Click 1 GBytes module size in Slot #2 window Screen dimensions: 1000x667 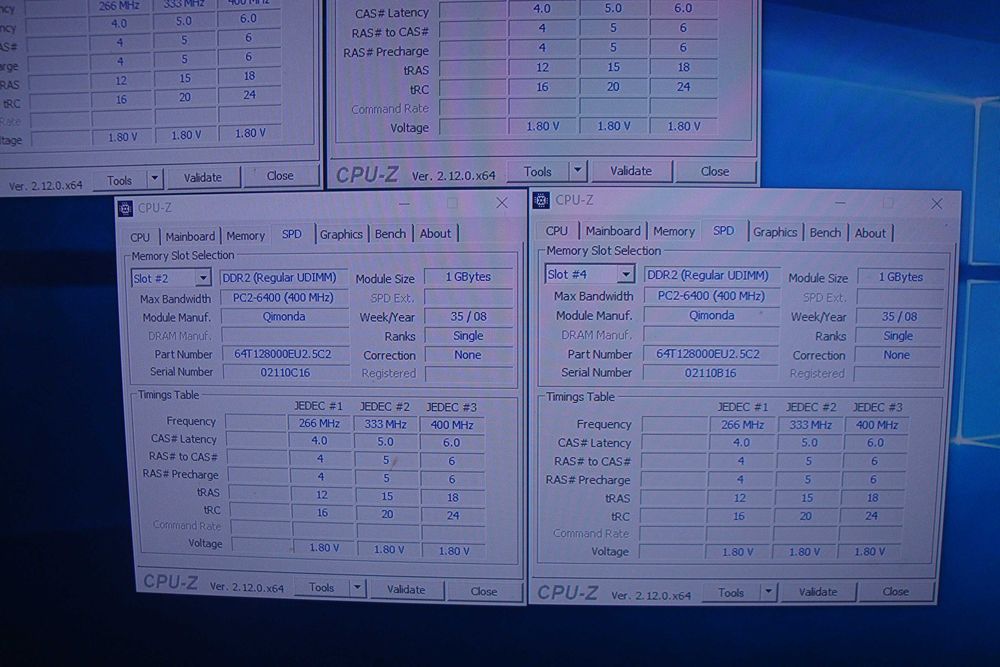pos(468,277)
